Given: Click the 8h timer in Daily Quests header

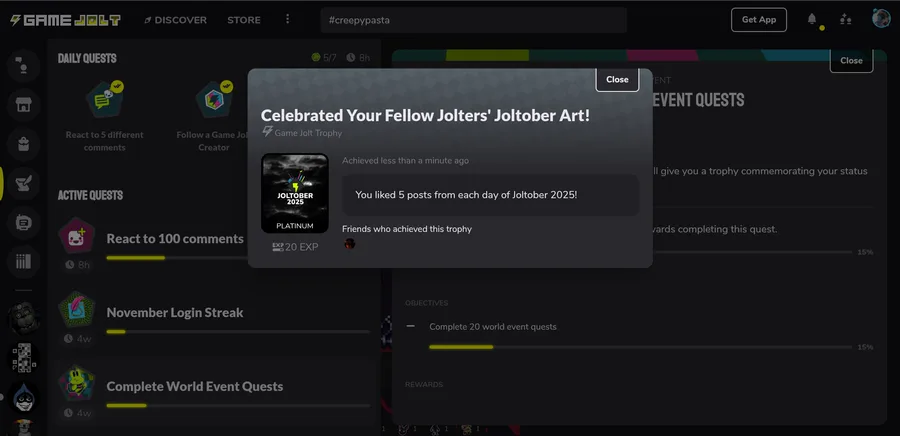Looking at the screenshot, I should click(x=359, y=58).
